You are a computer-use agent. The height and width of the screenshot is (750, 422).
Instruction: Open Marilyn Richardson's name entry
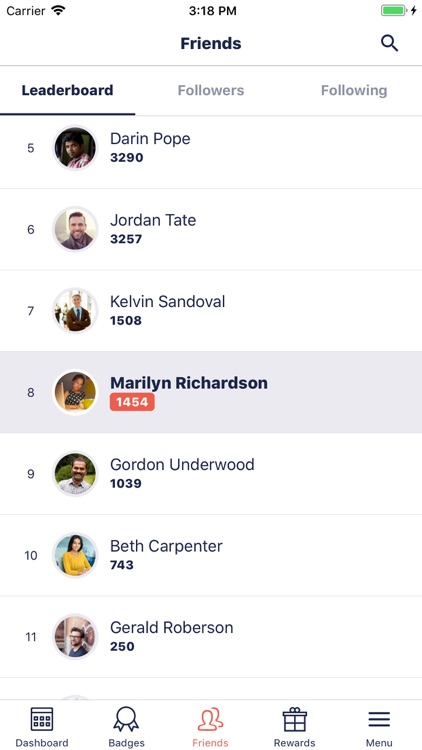coord(189,383)
